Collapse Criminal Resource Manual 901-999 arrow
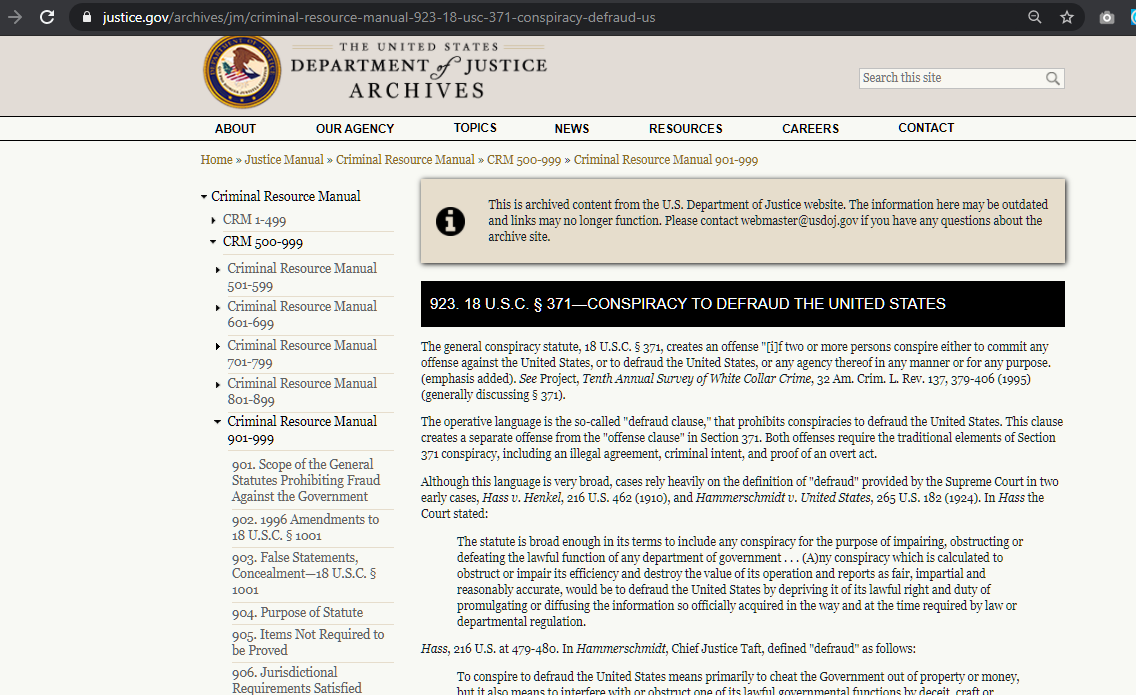The height and width of the screenshot is (695, 1136). pos(217,422)
